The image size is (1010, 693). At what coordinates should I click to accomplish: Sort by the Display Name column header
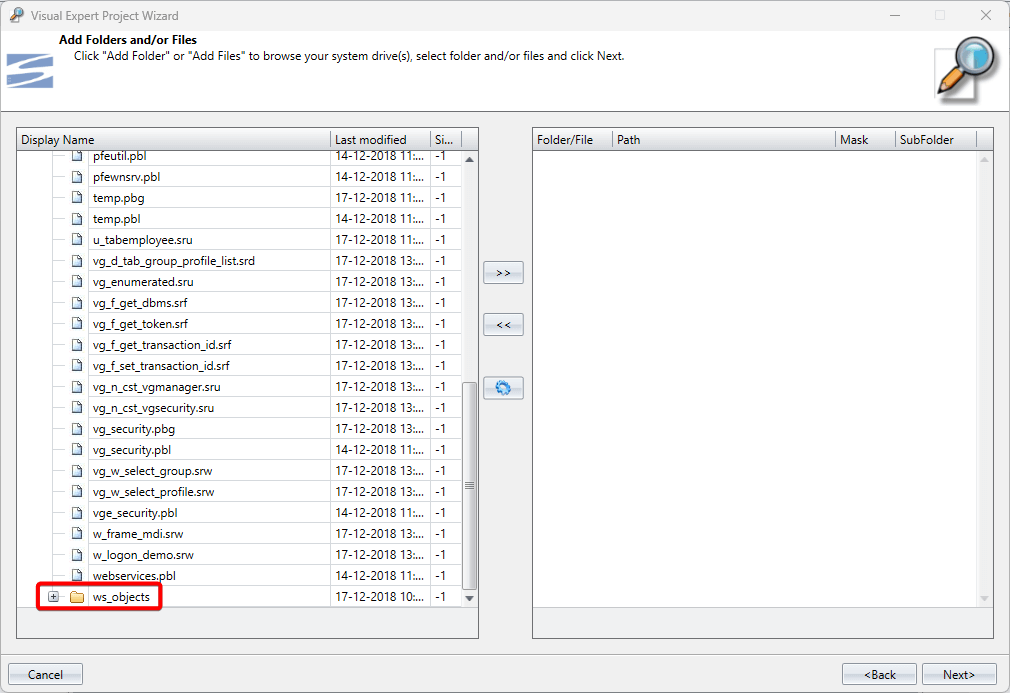click(173, 140)
